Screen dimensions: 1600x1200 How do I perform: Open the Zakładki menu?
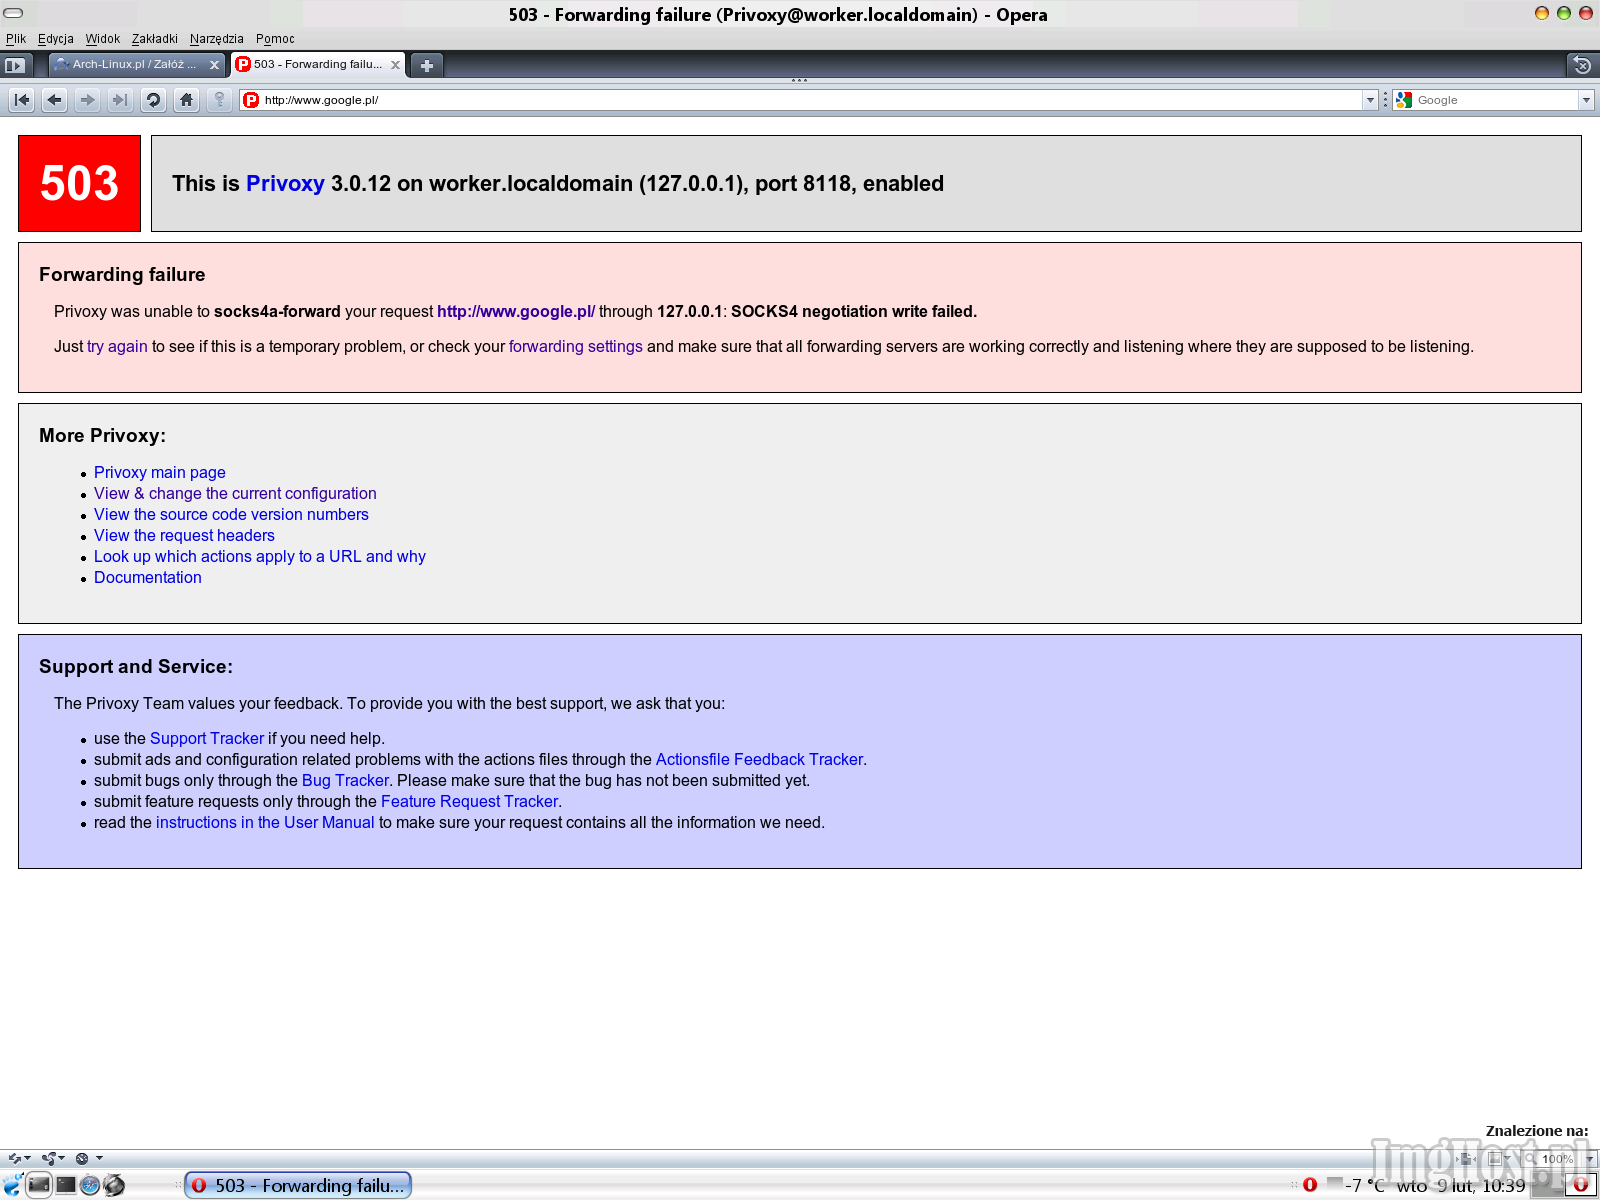click(155, 39)
